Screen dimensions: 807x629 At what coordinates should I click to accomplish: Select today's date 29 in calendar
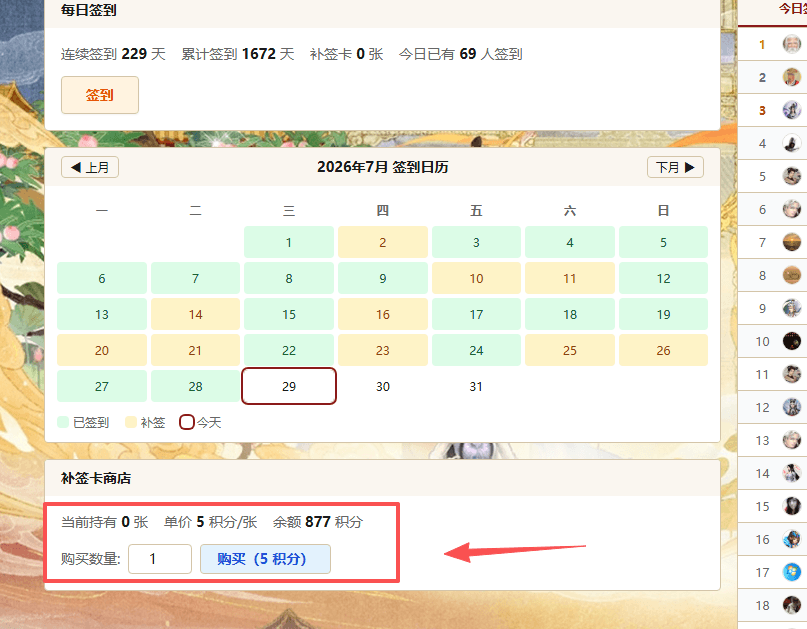coord(289,386)
